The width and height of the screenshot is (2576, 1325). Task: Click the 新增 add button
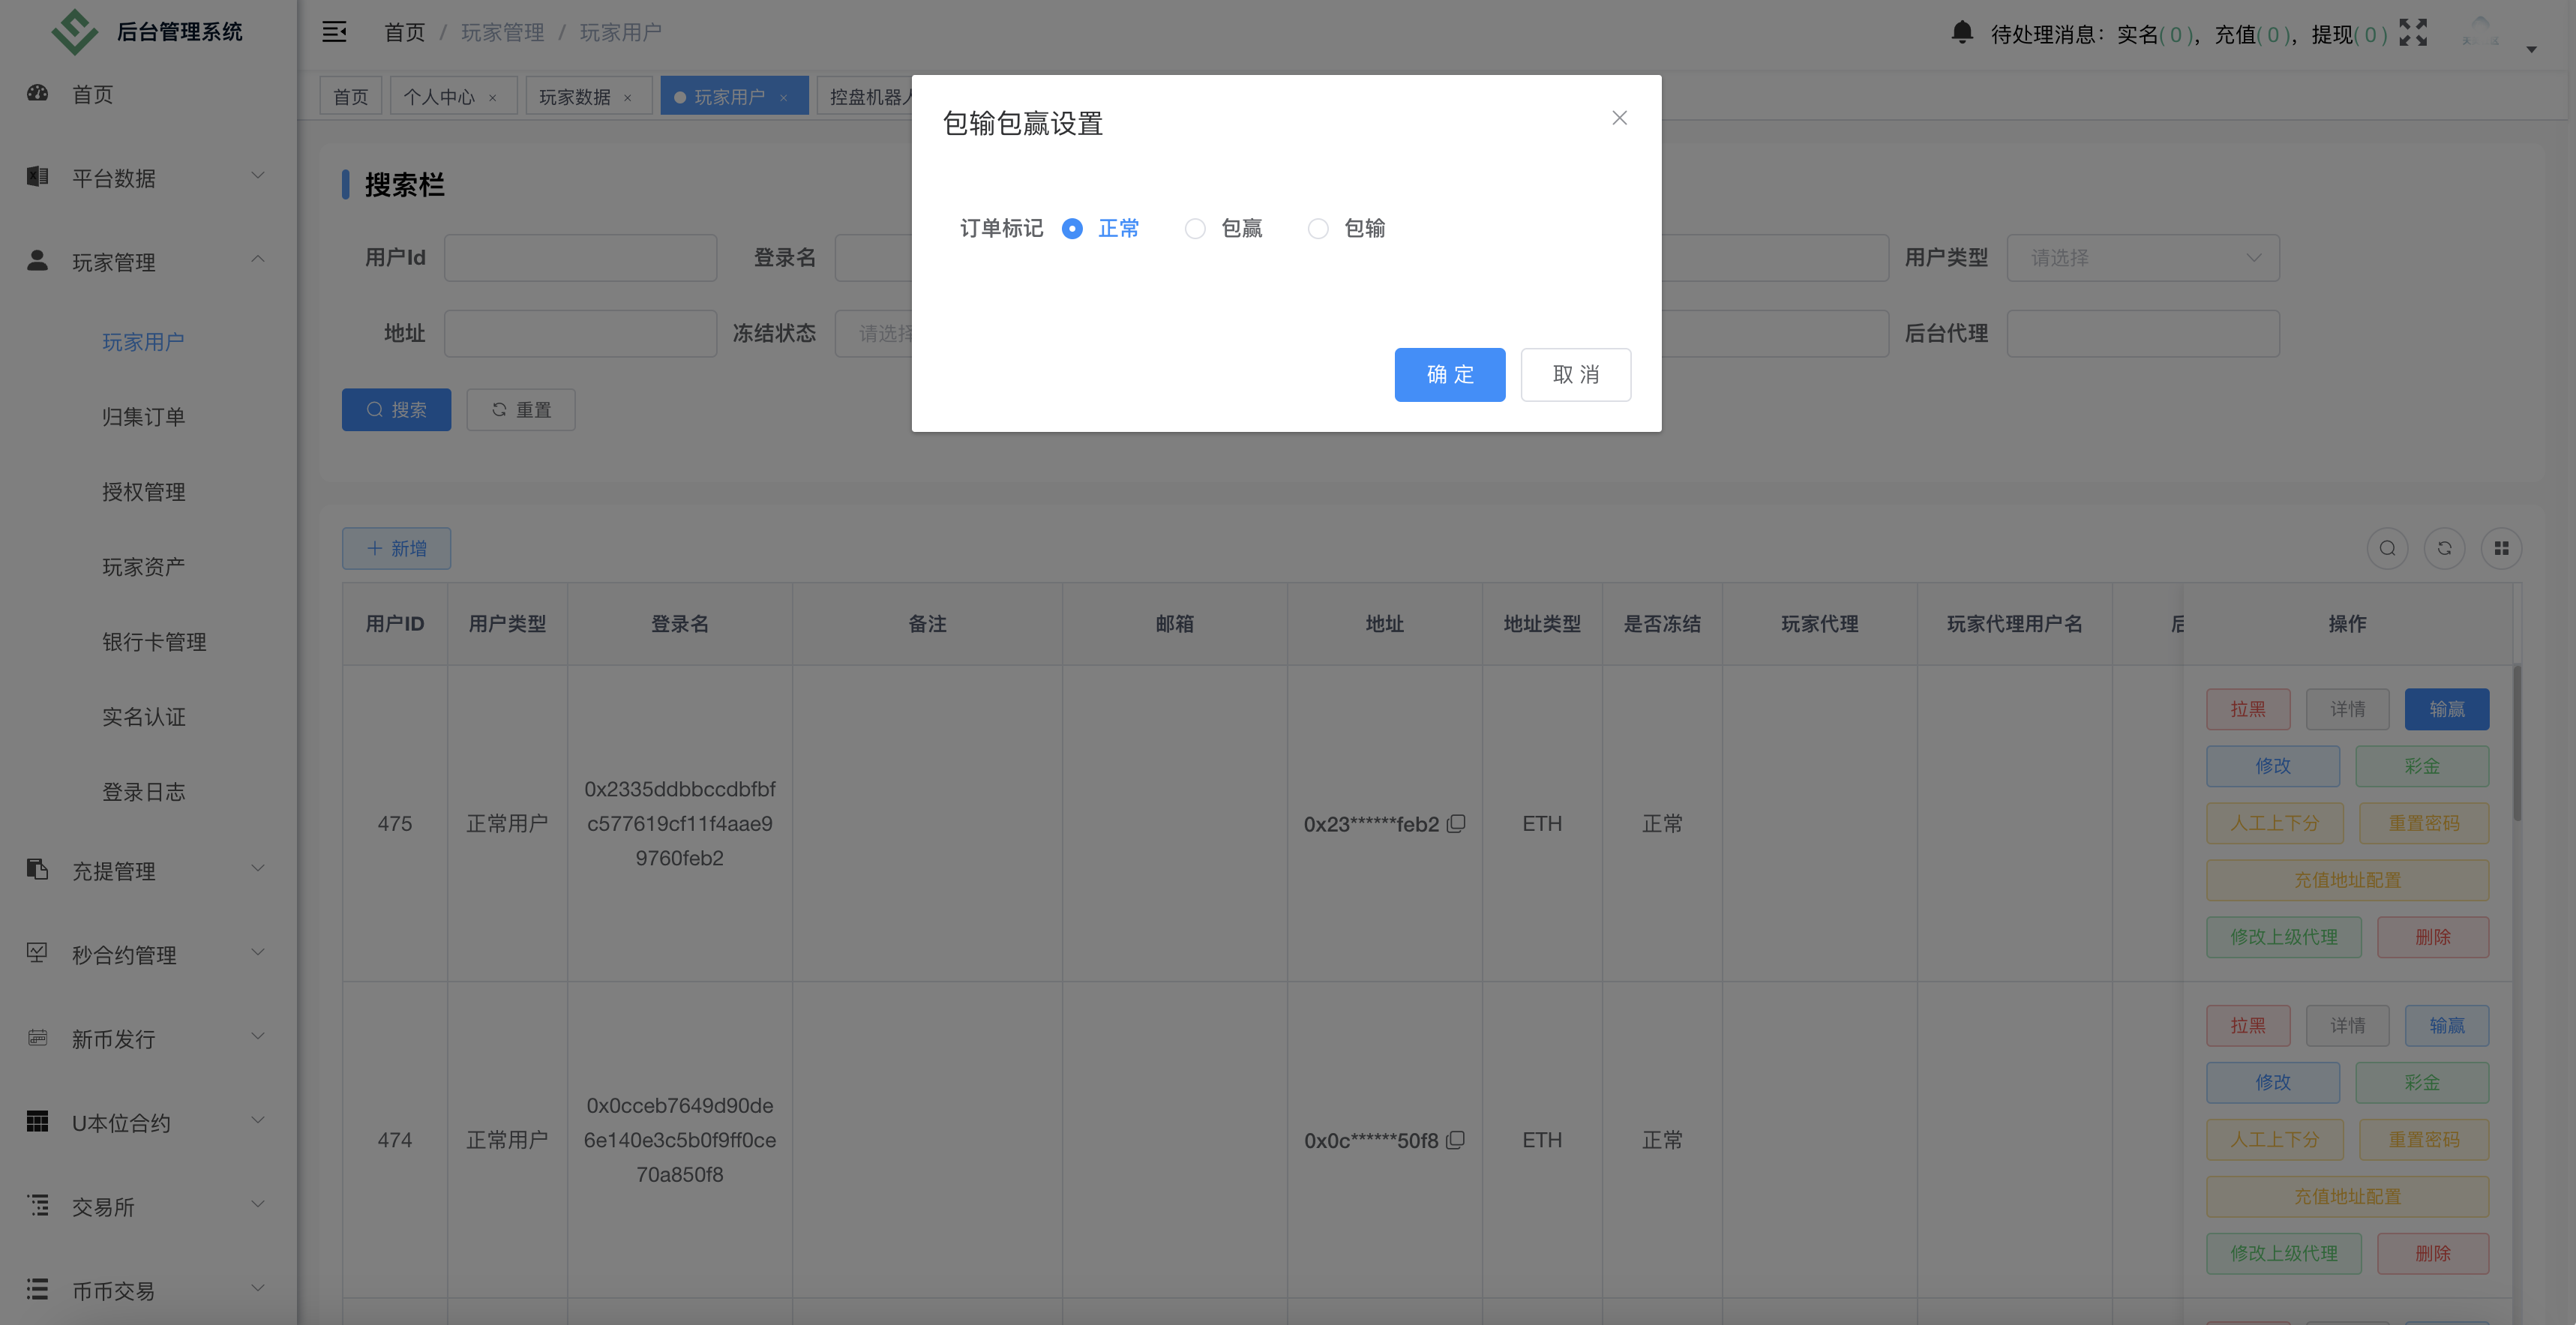click(396, 548)
